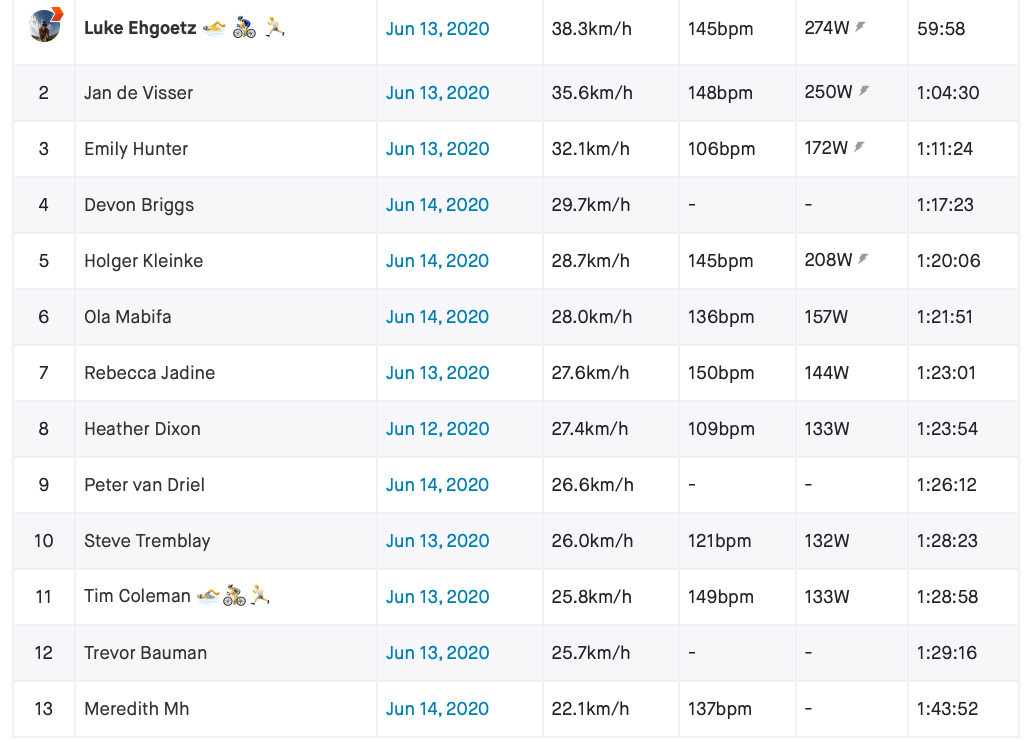Select Peter van Driel's name in row 9
Viewport: 1030px width, 742px height.
[x=145, y=485]
